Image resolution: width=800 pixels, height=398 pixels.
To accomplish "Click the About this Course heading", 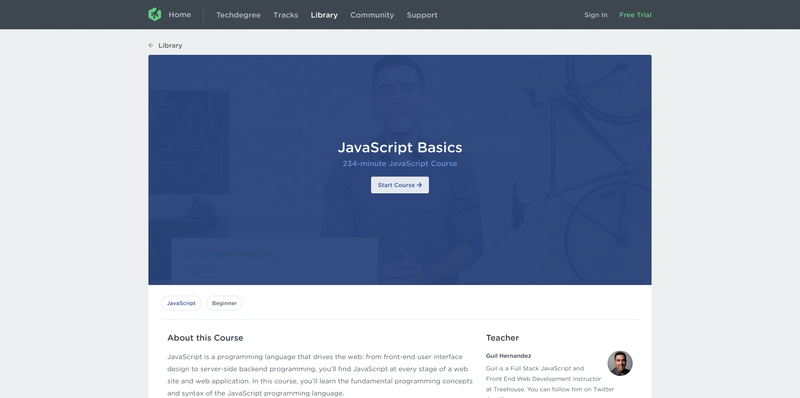I will [205, 338].
